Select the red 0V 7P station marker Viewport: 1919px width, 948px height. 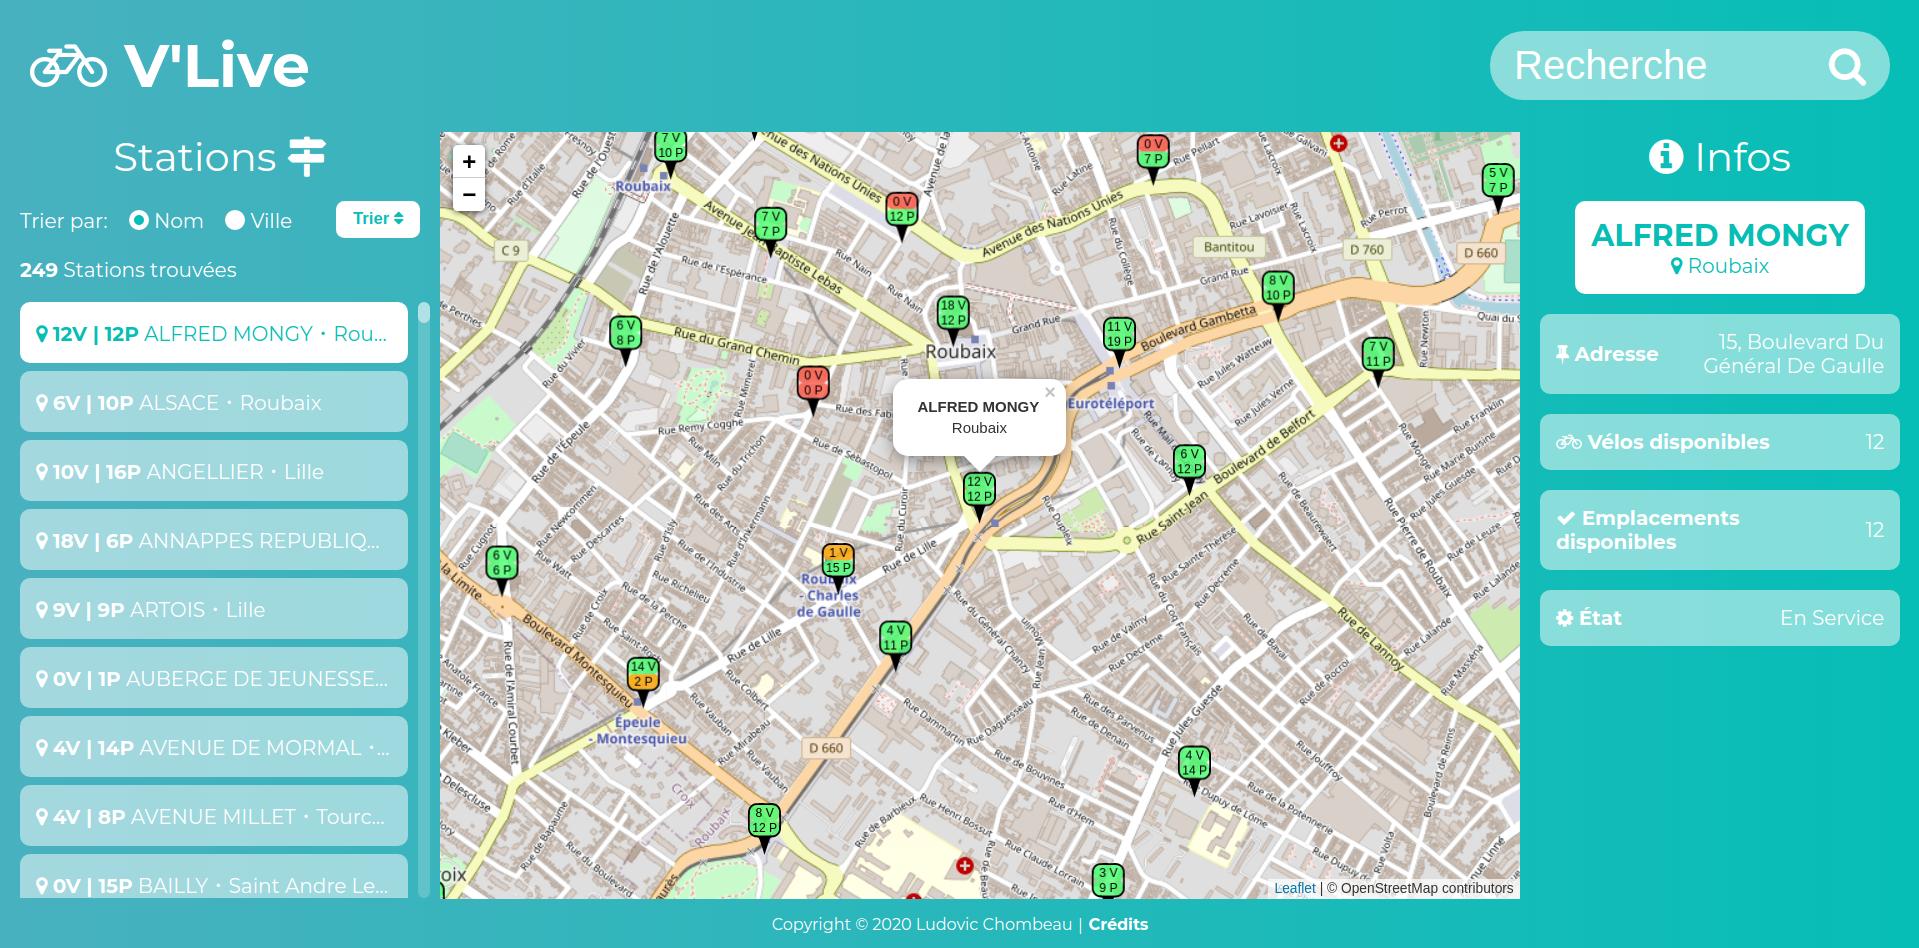(x=1153, y=158)
